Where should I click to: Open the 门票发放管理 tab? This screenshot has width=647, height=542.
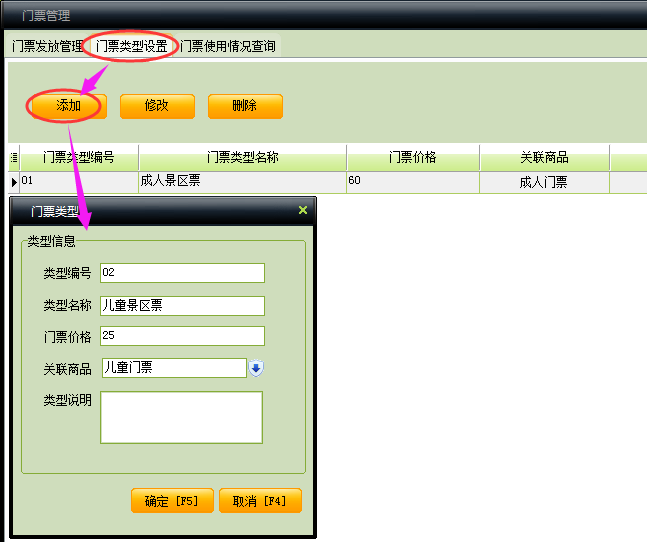pos(47,46)
